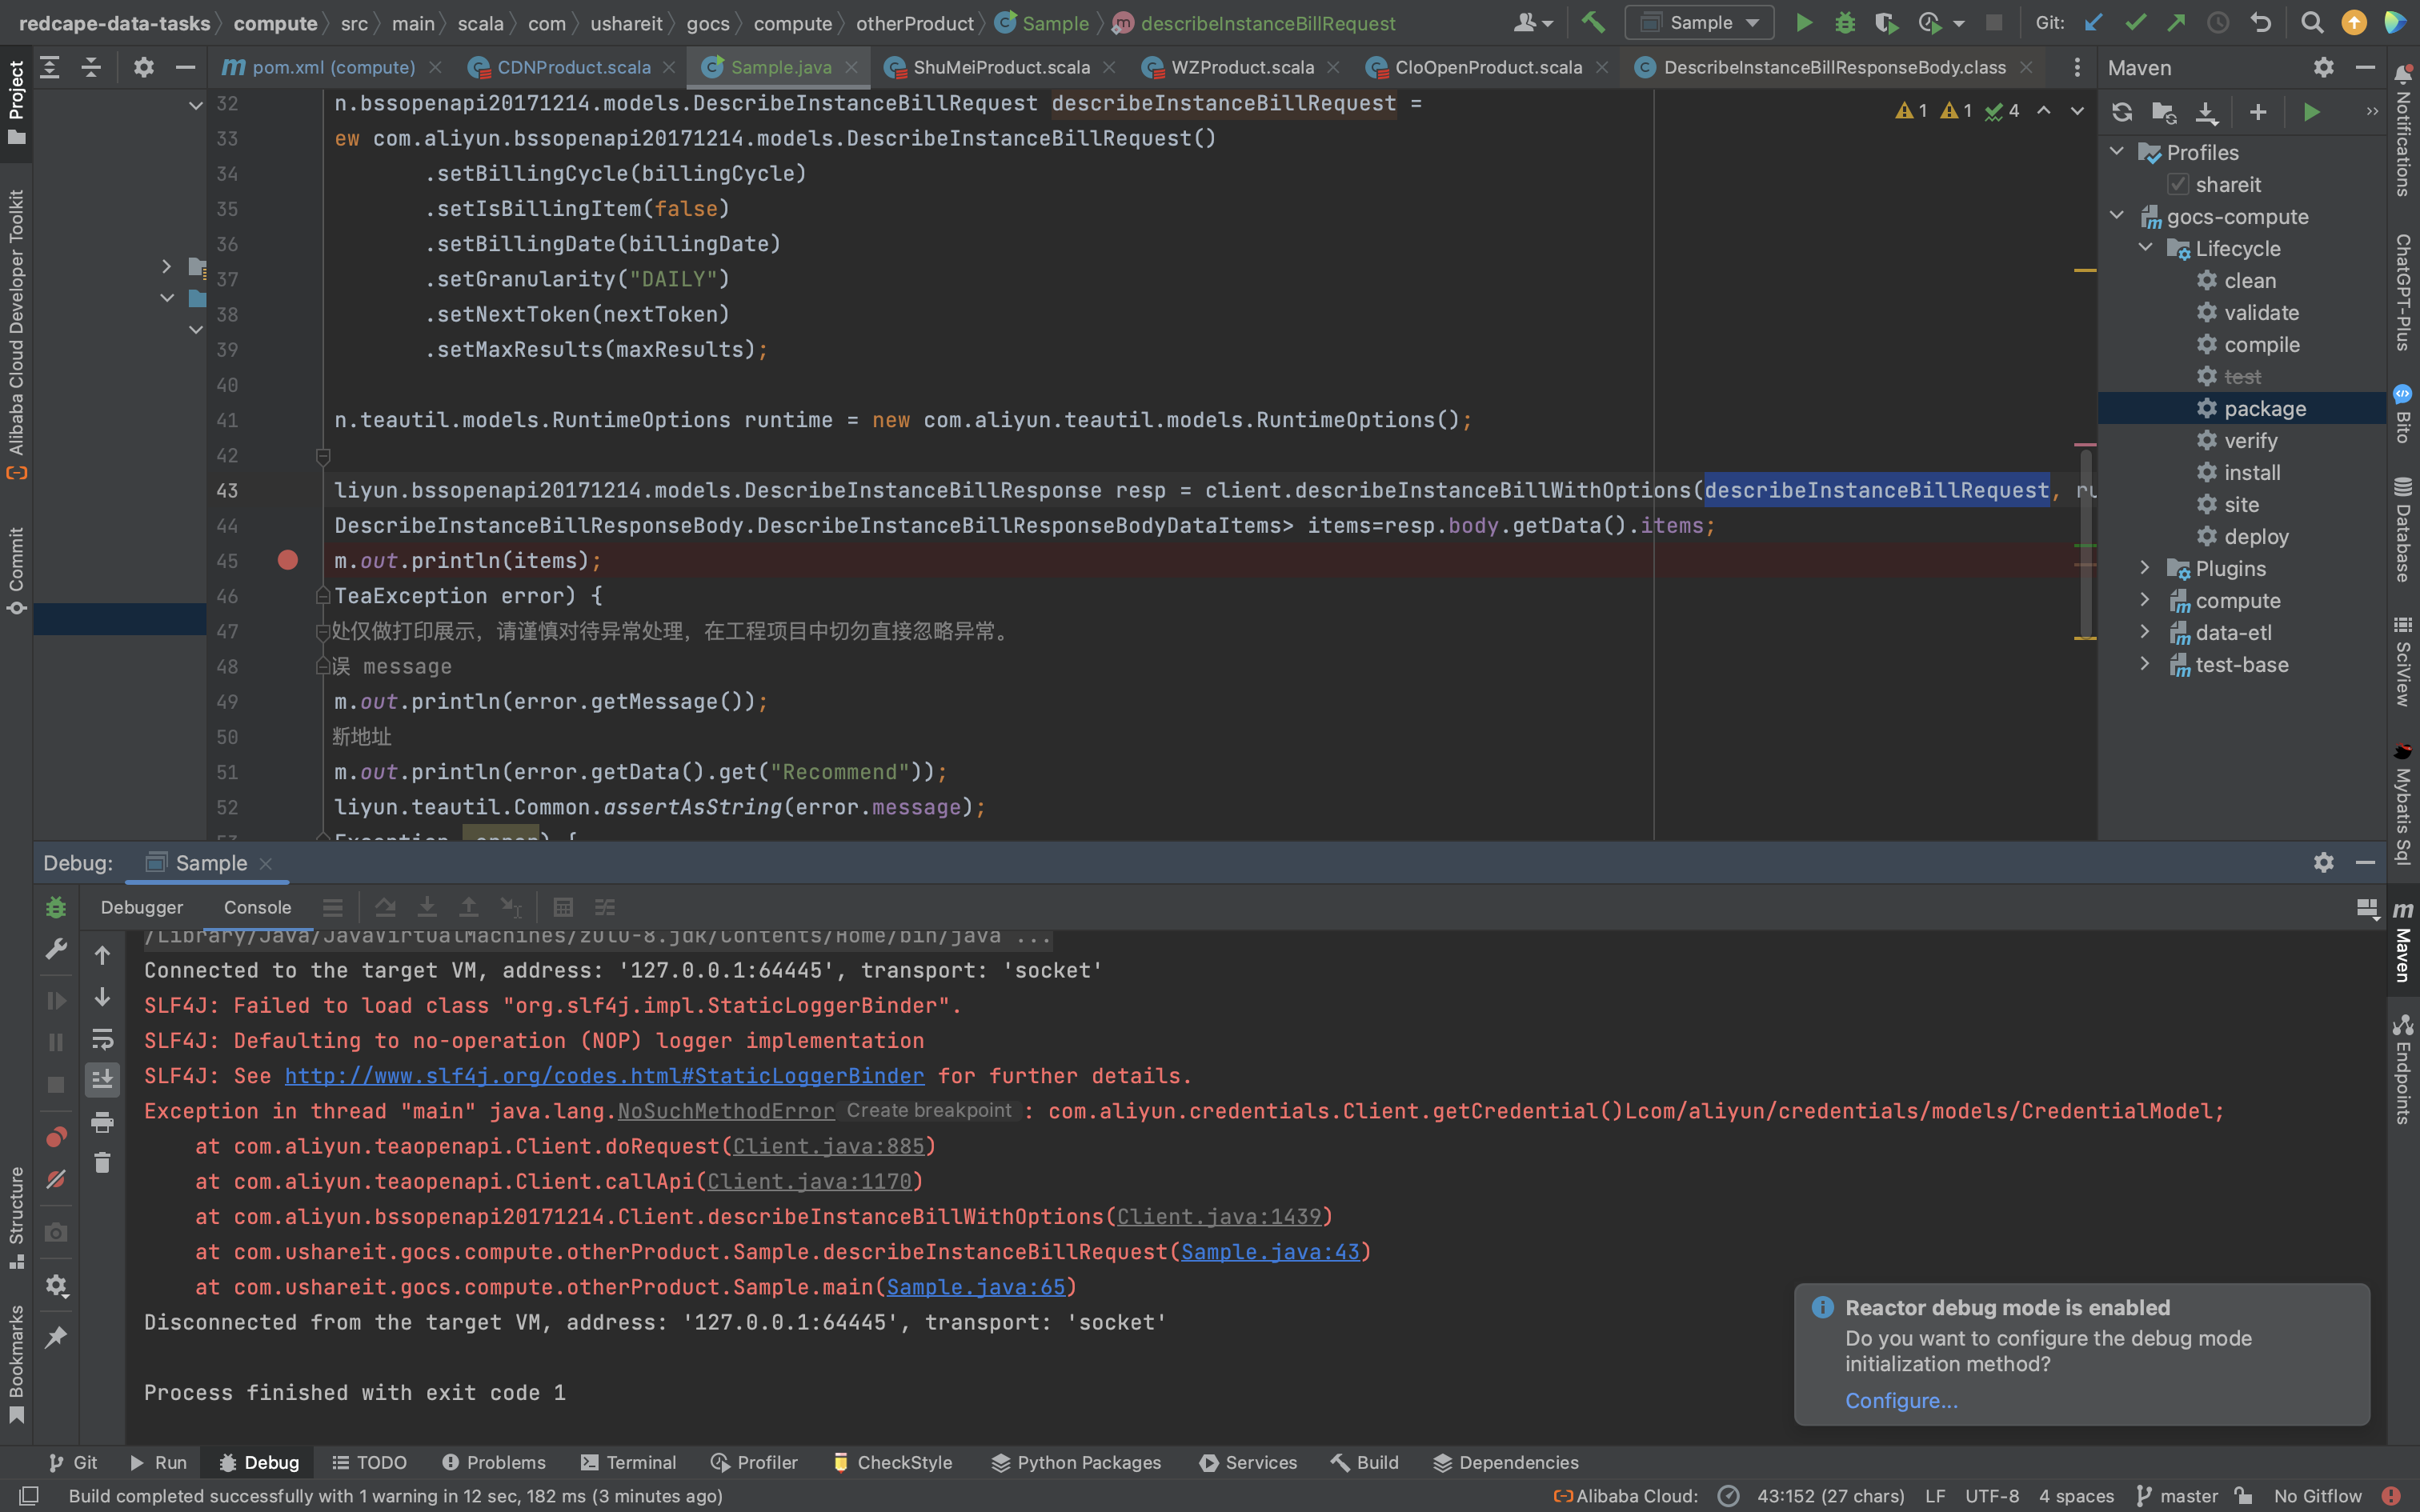Open the Terminal tool window
The image size is (2420, 1512).
[628, 1463]
